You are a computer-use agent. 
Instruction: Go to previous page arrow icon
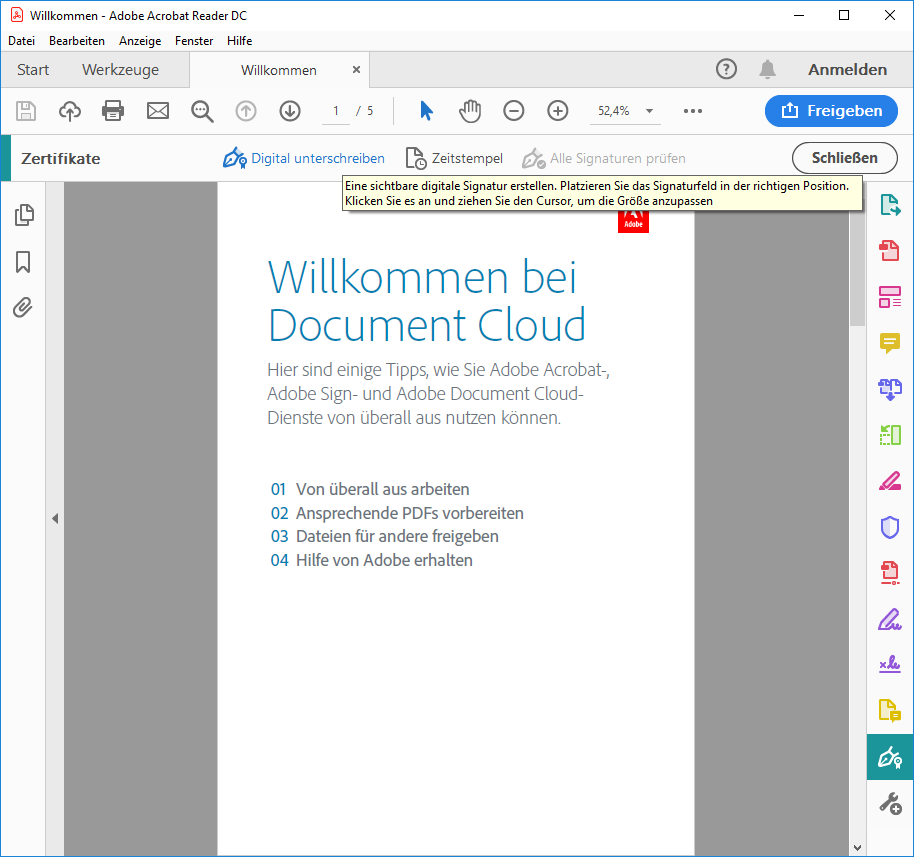(x=246, y=111)
